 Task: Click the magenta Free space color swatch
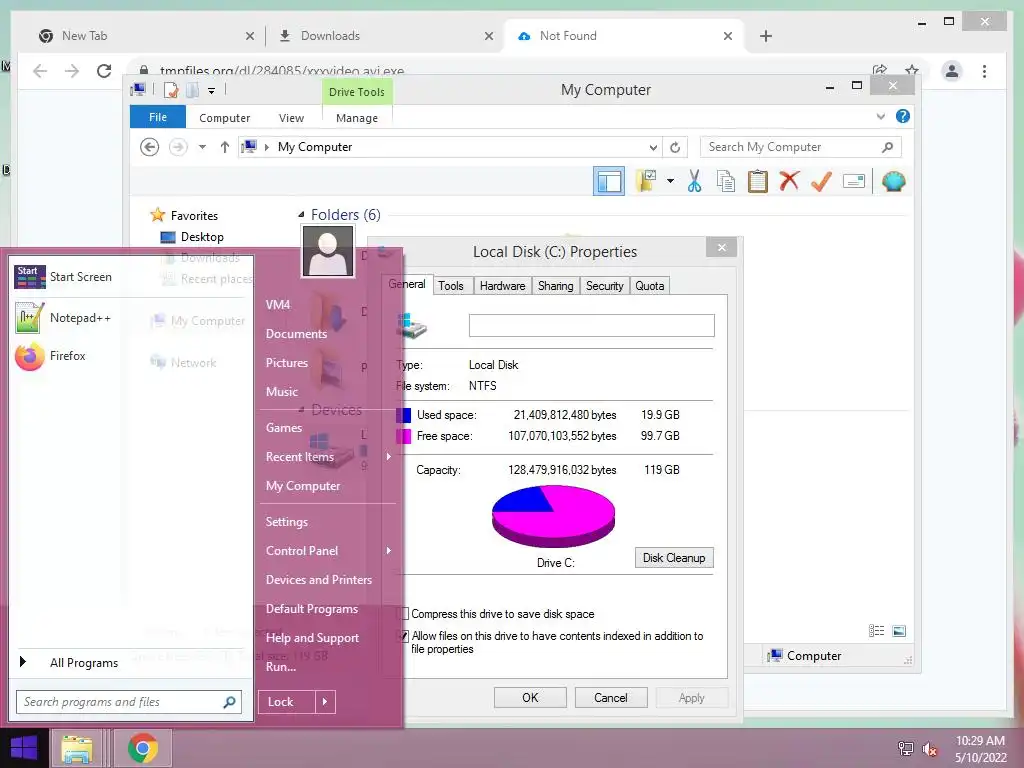point(404,436)
